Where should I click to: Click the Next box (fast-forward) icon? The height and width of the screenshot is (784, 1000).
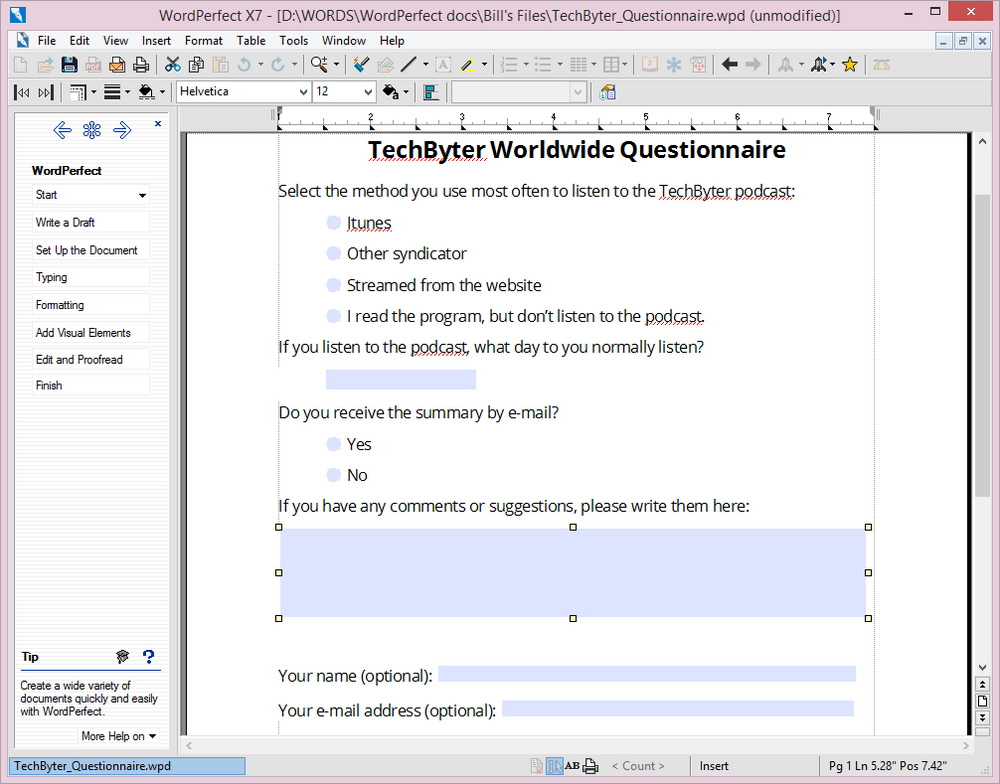point(45,92)
